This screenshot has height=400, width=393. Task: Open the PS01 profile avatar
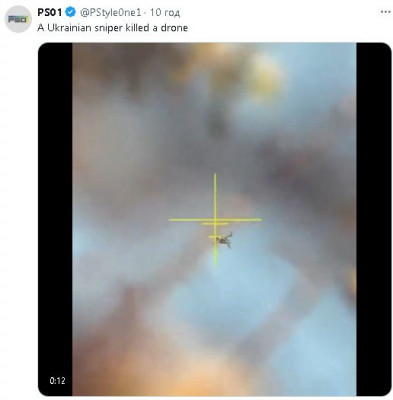pos(18,19)
